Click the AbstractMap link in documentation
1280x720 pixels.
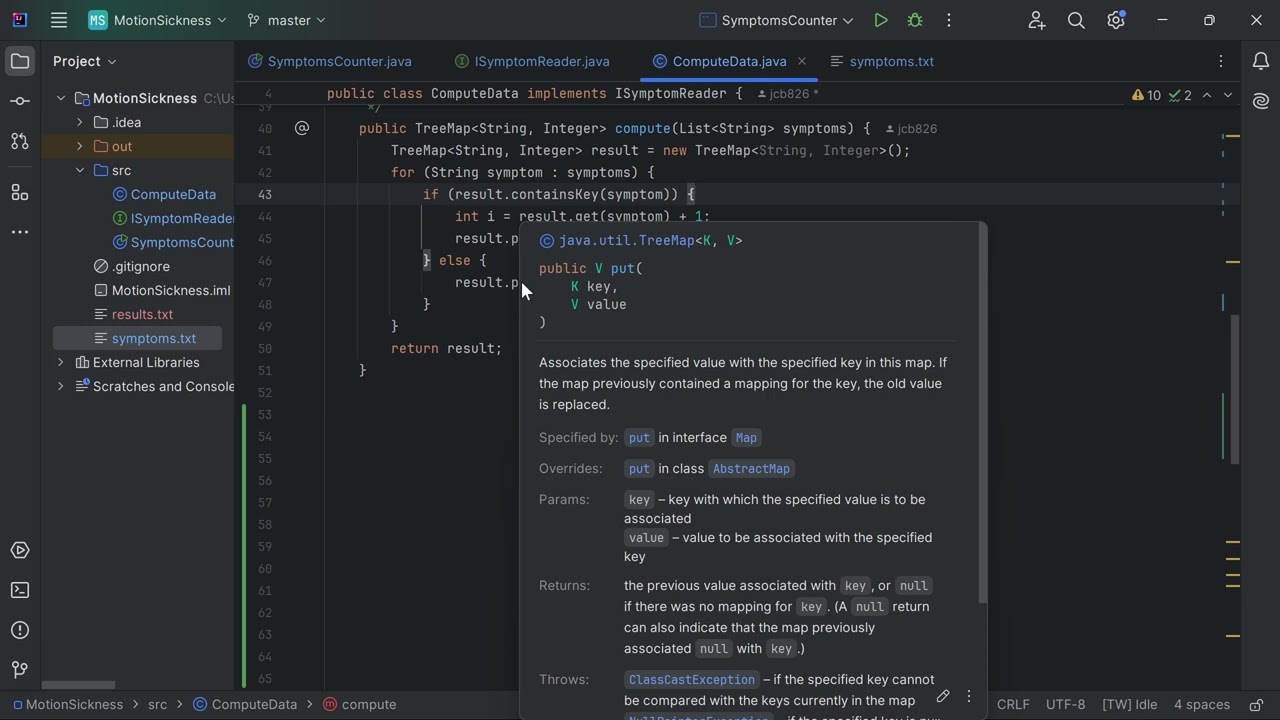pyautogui.click(x=751, y=468)
